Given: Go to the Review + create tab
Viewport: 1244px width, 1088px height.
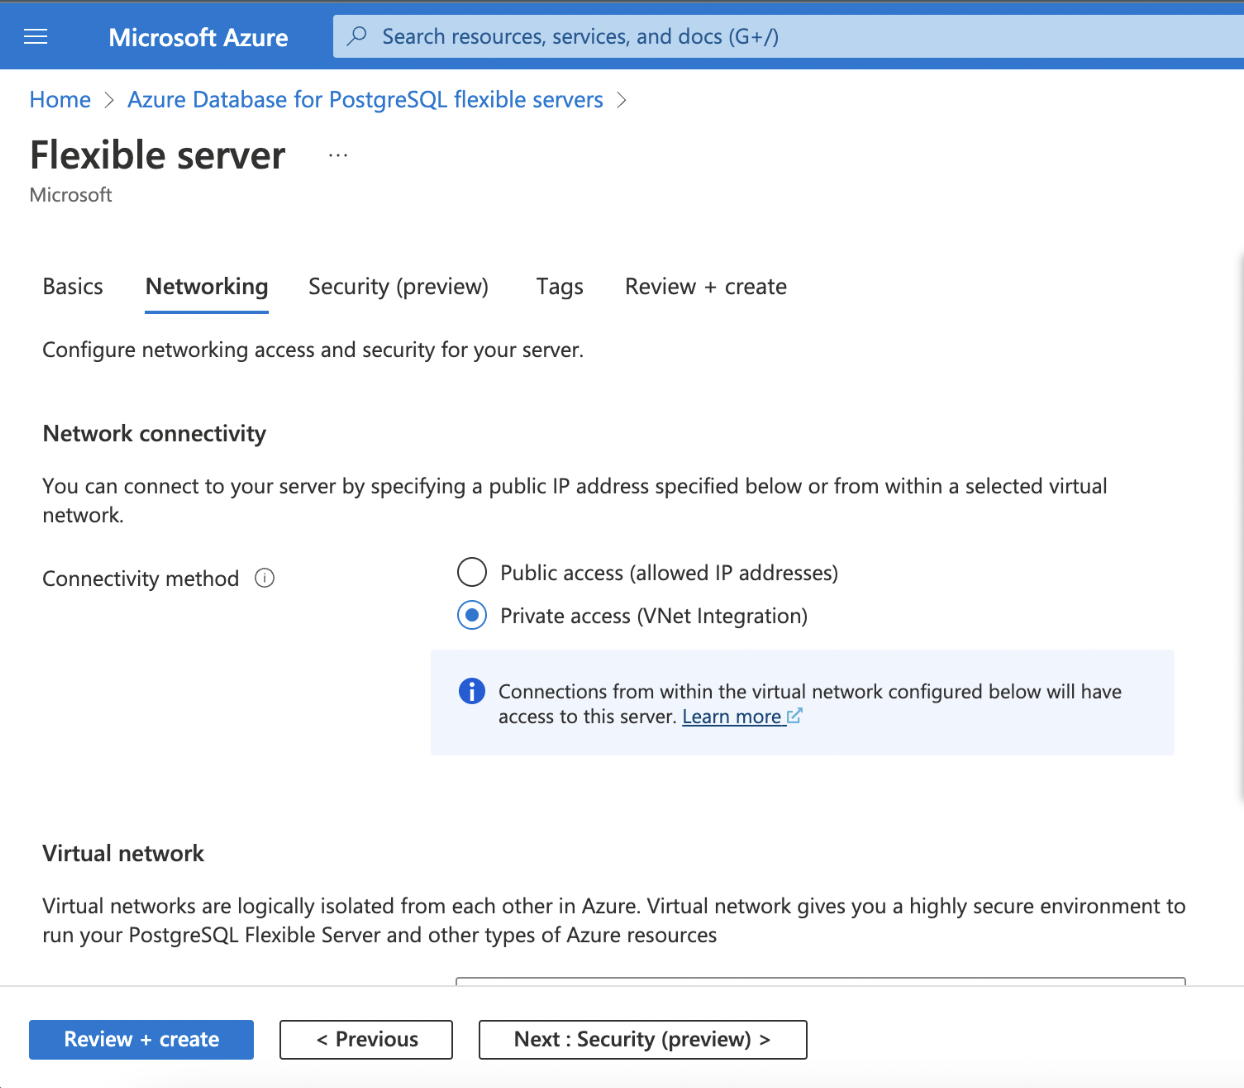Looking at the screenshot, I should [x=706, y=287].
